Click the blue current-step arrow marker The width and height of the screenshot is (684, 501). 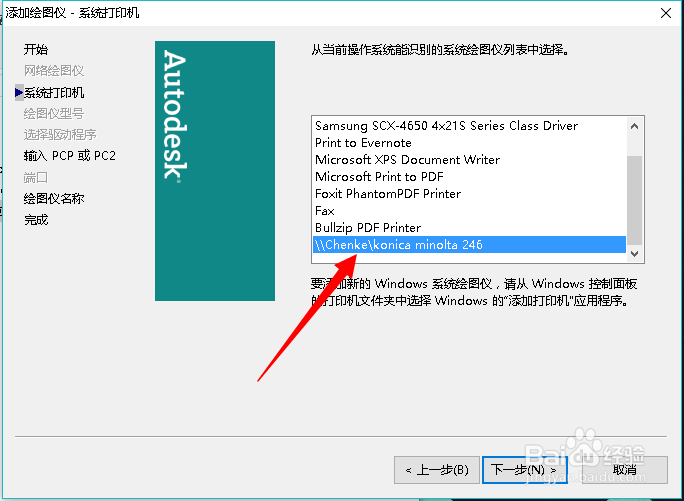pyautogui.click(x=19, y=93)
